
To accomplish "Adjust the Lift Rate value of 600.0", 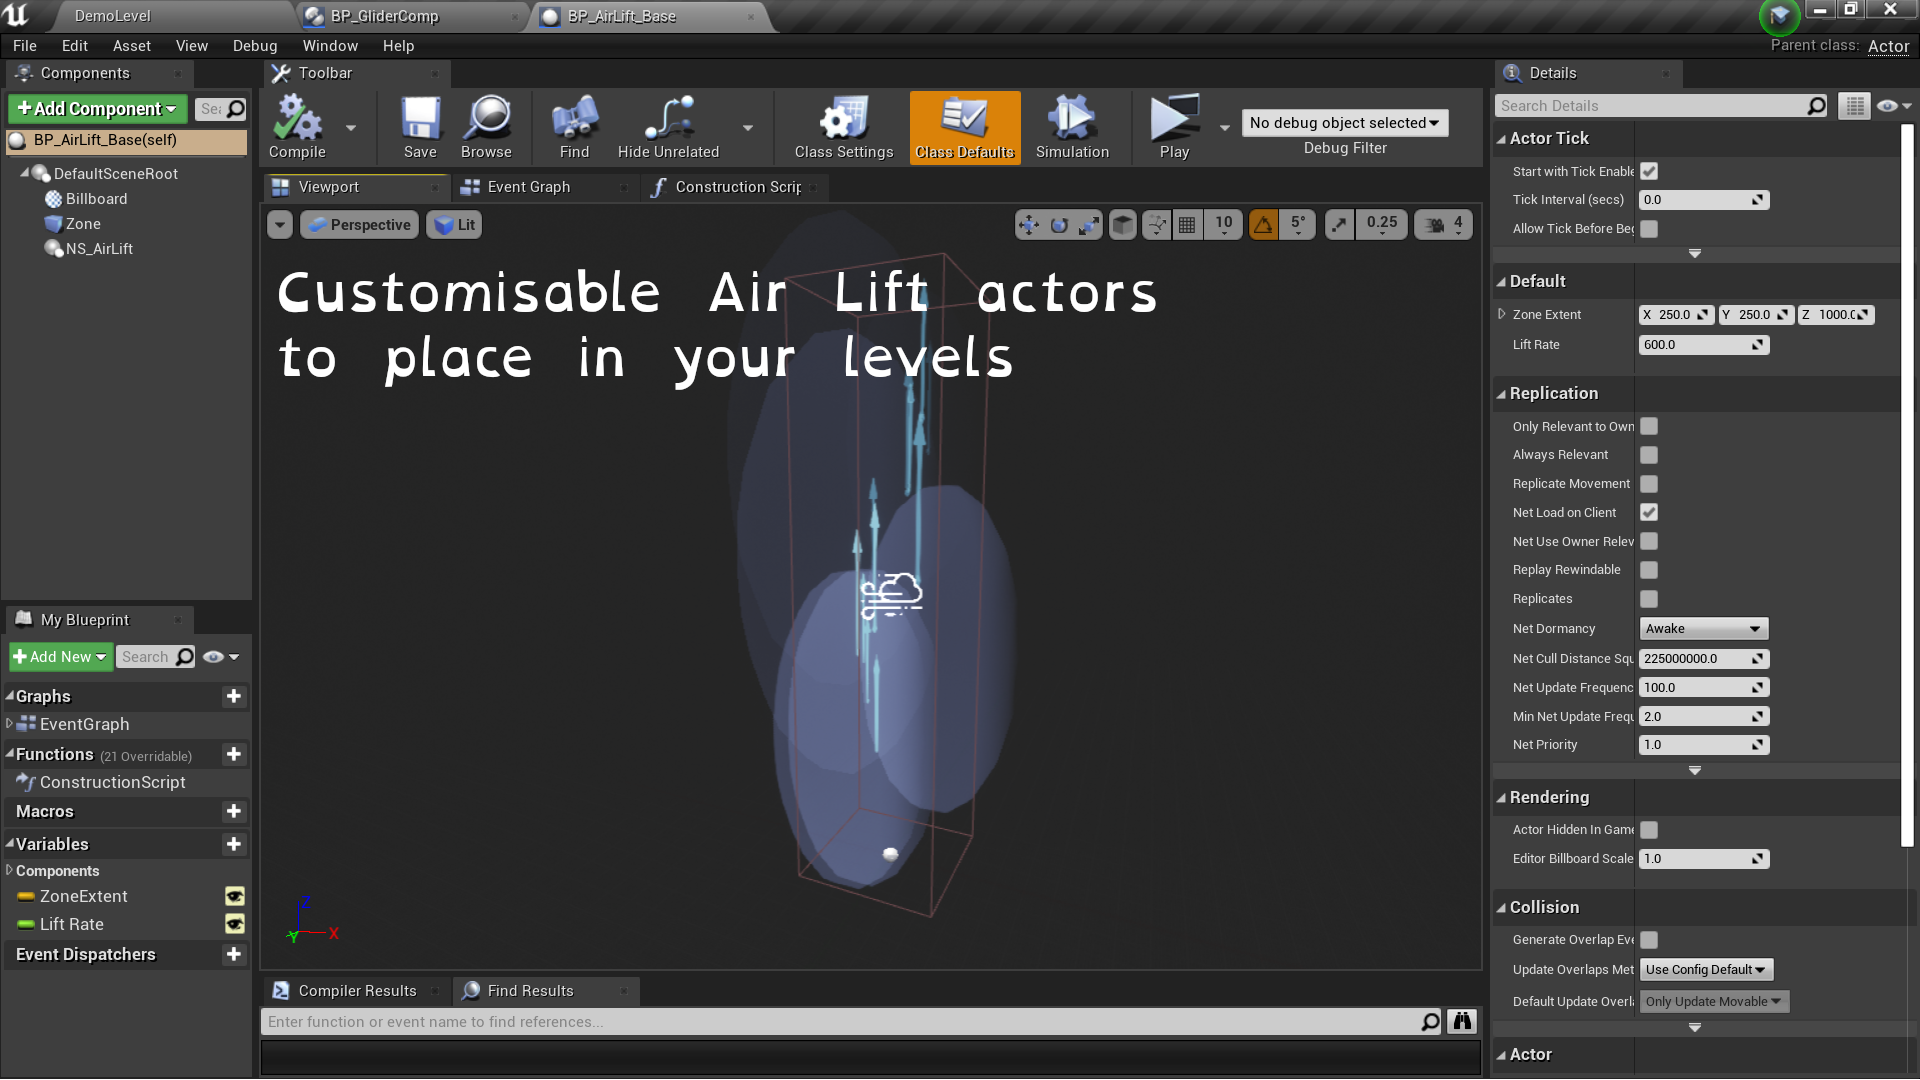I will [x=1693, y=344].
